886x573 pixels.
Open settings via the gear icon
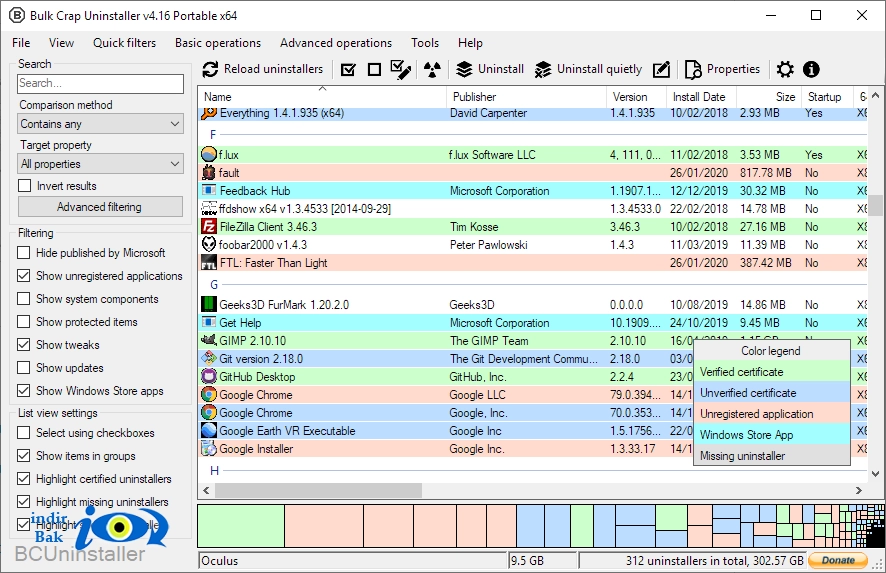click(785, 70)
